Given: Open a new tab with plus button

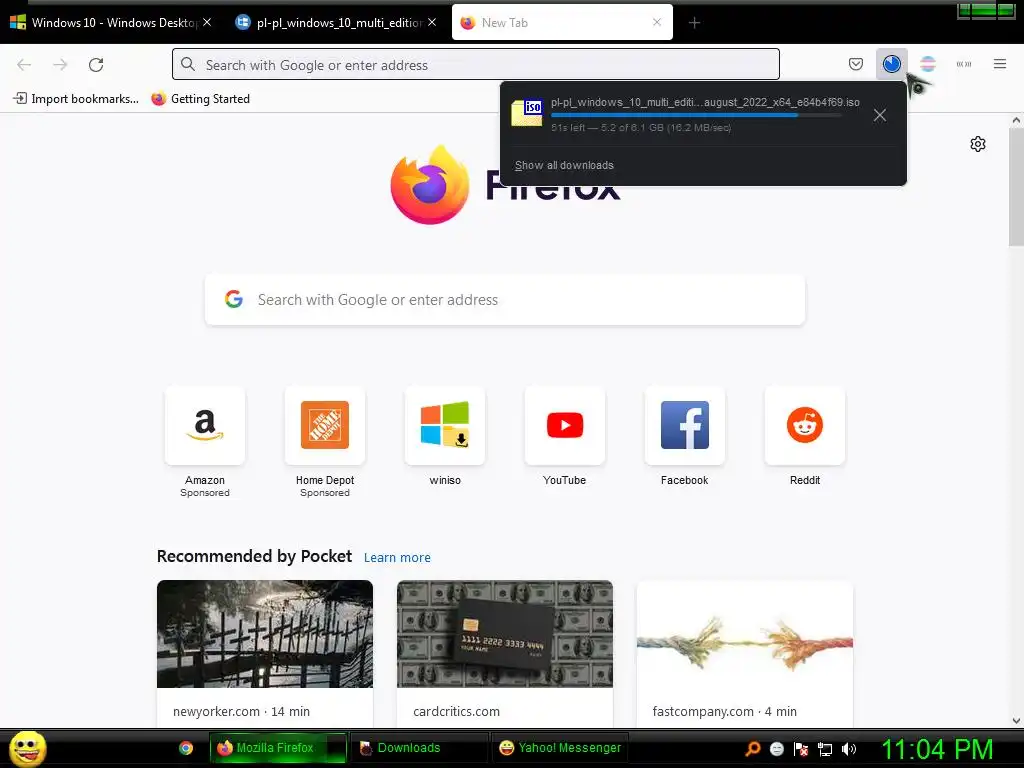Looking at the screenshot, I should [x=694, y=23].
